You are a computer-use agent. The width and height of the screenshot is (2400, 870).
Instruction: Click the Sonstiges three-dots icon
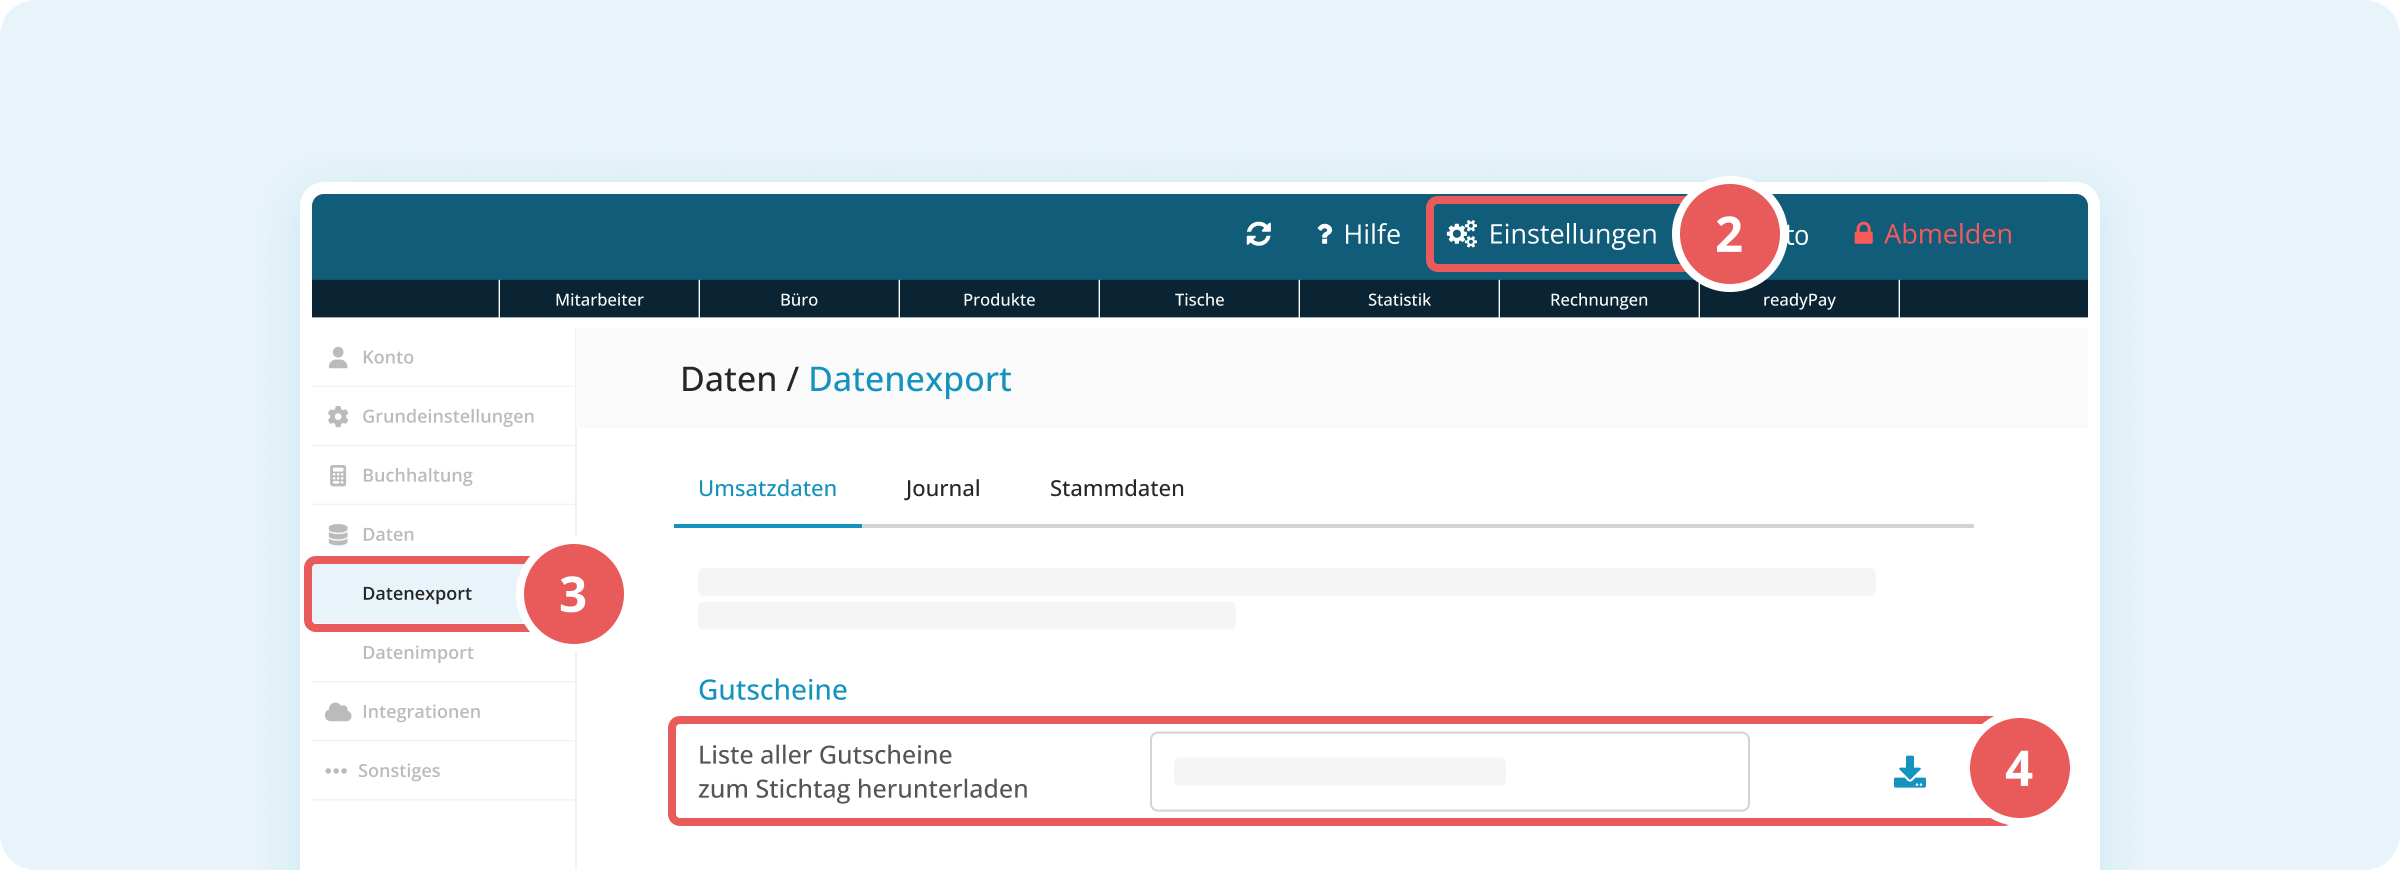pos(336,771)
